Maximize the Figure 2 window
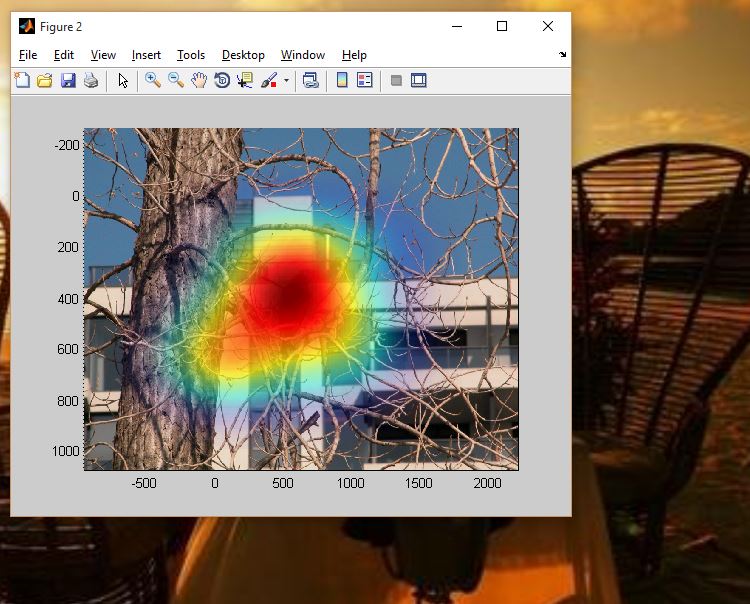Image resolution: width=750 pixels, height=604 pixels. pos(502,26)
